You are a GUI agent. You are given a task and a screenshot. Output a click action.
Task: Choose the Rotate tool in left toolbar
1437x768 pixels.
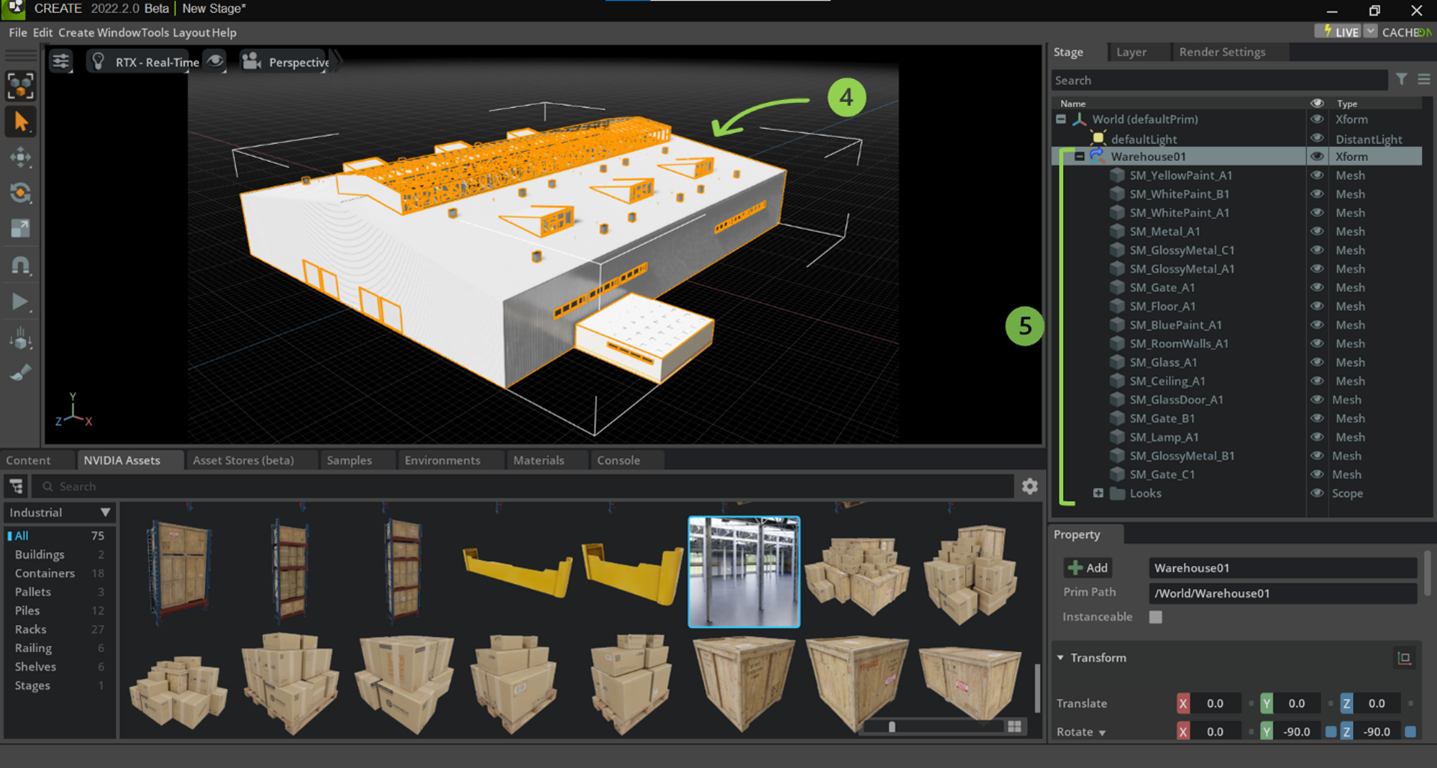pos(20,193)
